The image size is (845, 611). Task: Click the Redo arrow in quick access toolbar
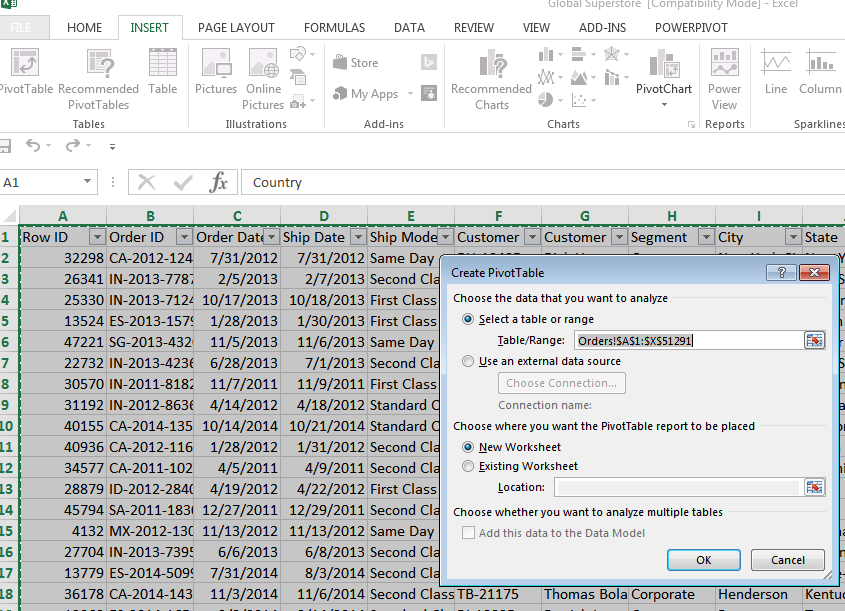point(73,145)
